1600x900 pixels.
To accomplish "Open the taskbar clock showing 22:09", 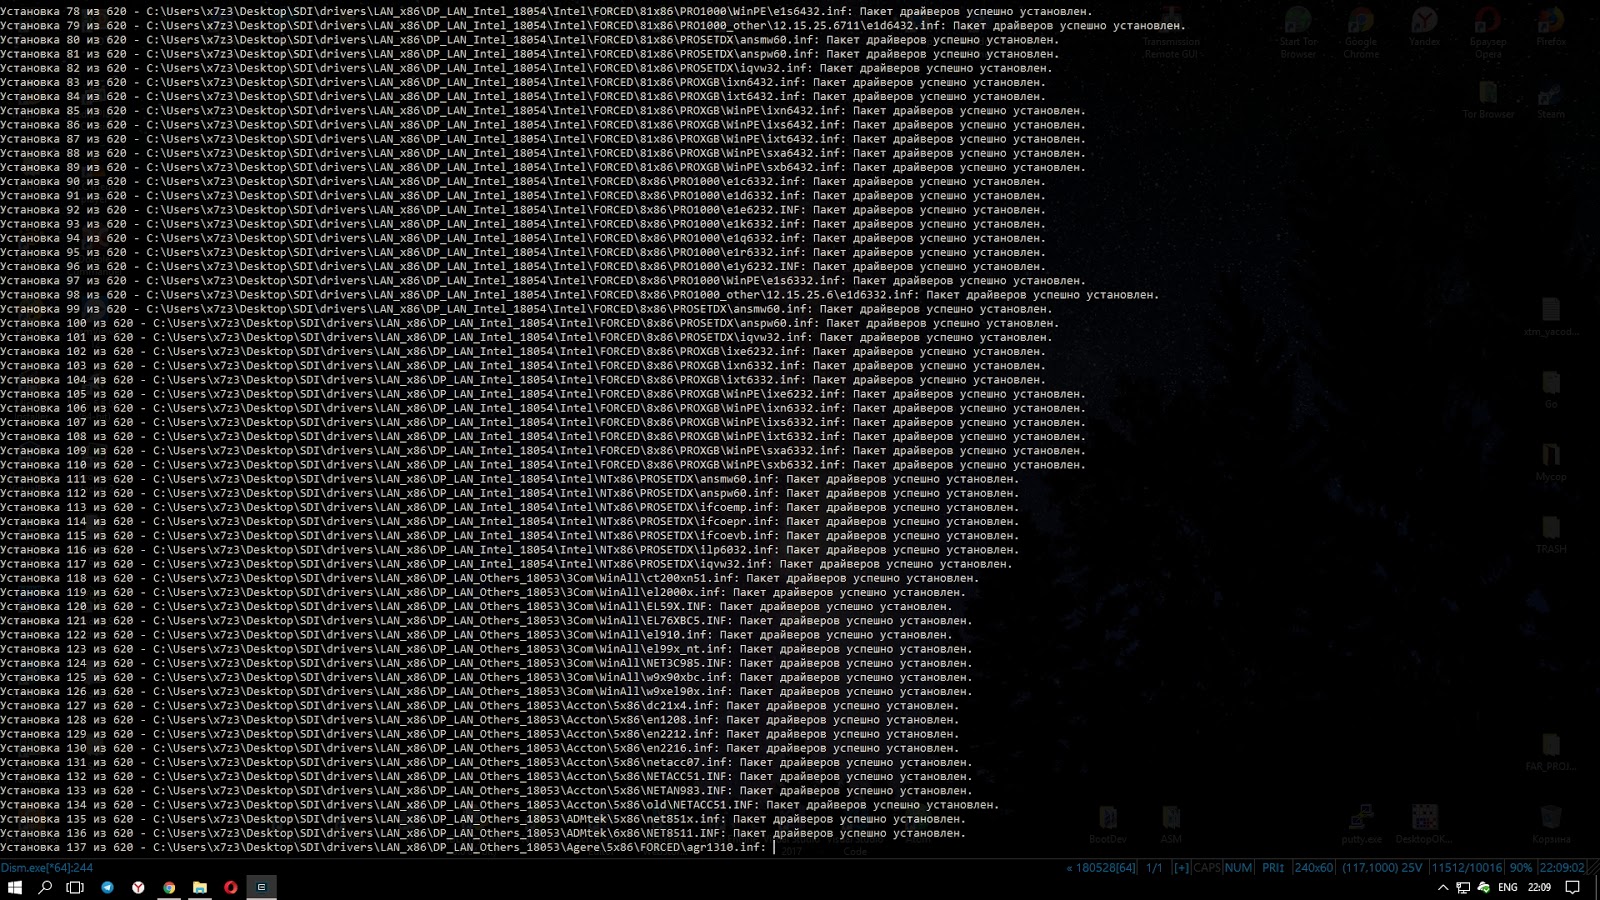I will click(x=1539, y=887).
